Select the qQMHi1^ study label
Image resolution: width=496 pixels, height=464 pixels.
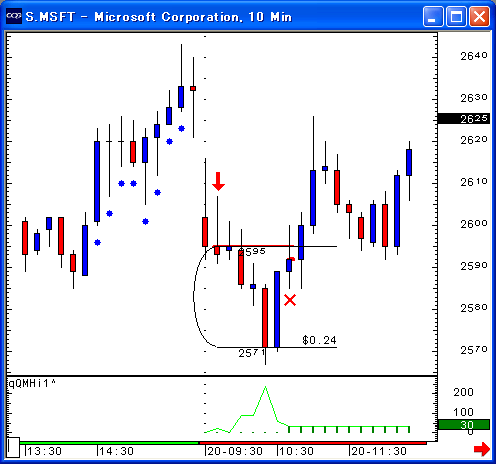click(32, 383)
